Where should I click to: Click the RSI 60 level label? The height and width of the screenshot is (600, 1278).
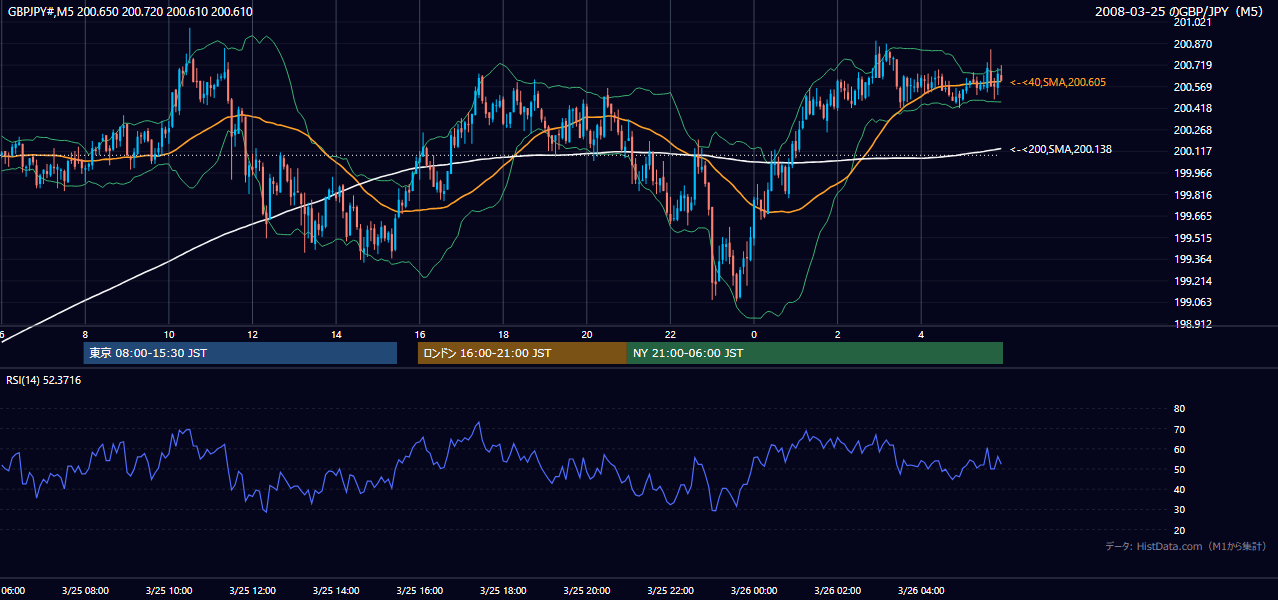[x=1179, y=449]
